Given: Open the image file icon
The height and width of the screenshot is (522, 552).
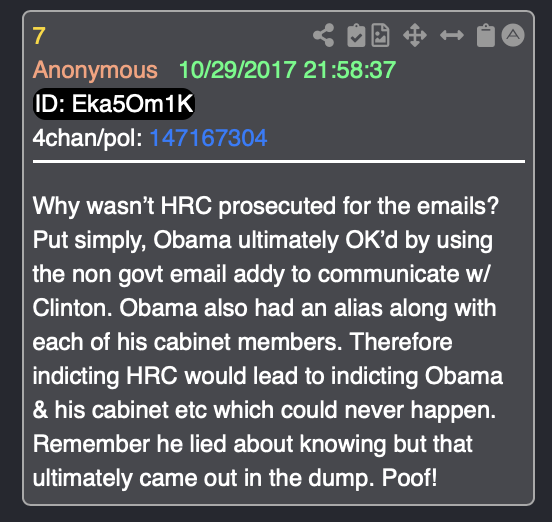Looking at the screenshot, I should click(381, 35).
